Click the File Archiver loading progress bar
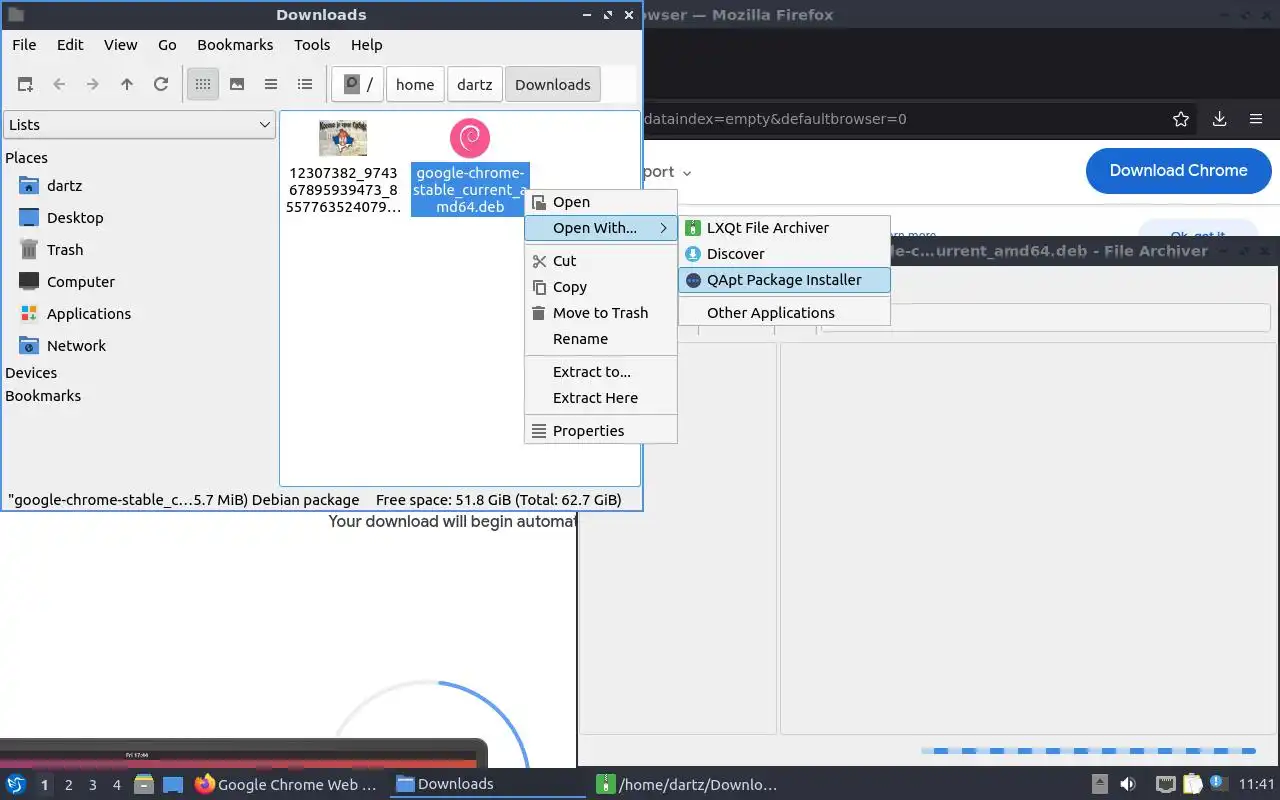 coord(1088,750)
